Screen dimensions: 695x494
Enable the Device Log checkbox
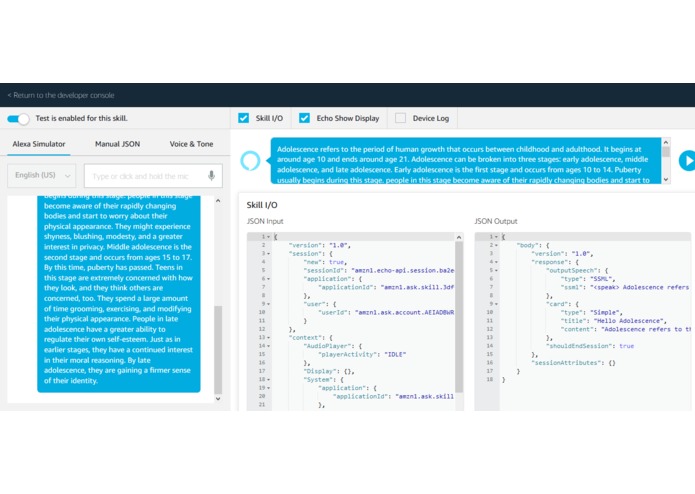point(400,118)
